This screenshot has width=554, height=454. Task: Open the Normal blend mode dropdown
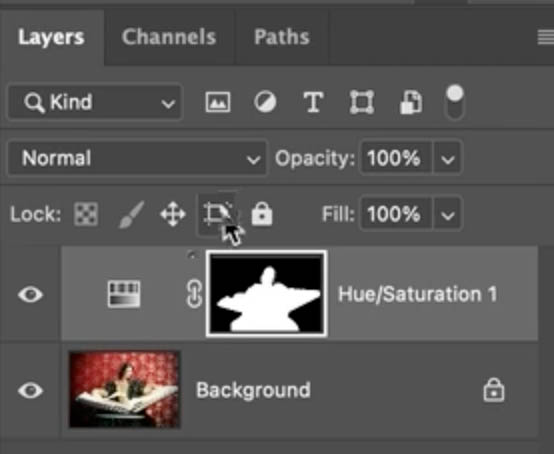137,158
